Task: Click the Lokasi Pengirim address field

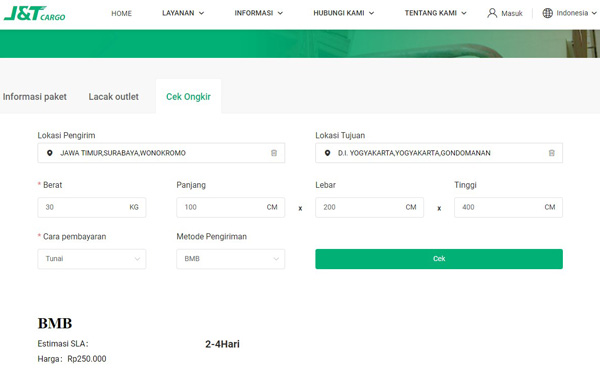Action: point(161,153)
